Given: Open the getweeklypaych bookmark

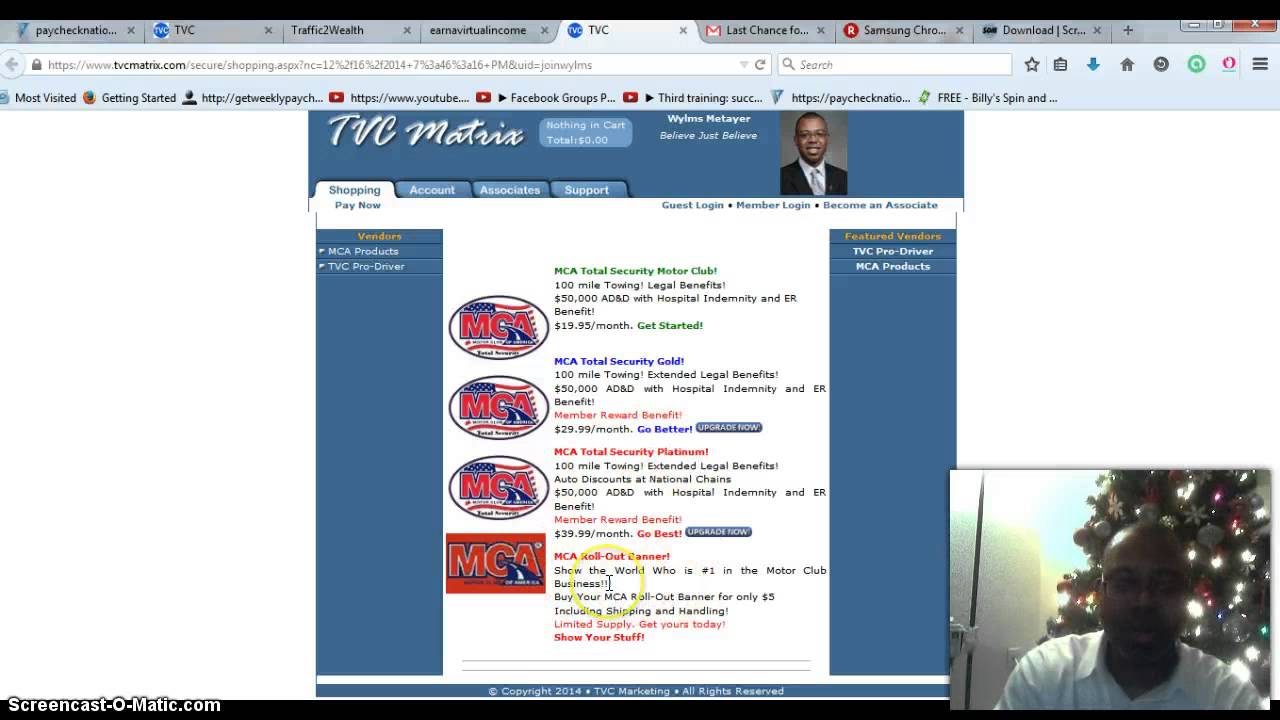Looking at the screenshot, I should pyautogui.click(x=253, y=98).
